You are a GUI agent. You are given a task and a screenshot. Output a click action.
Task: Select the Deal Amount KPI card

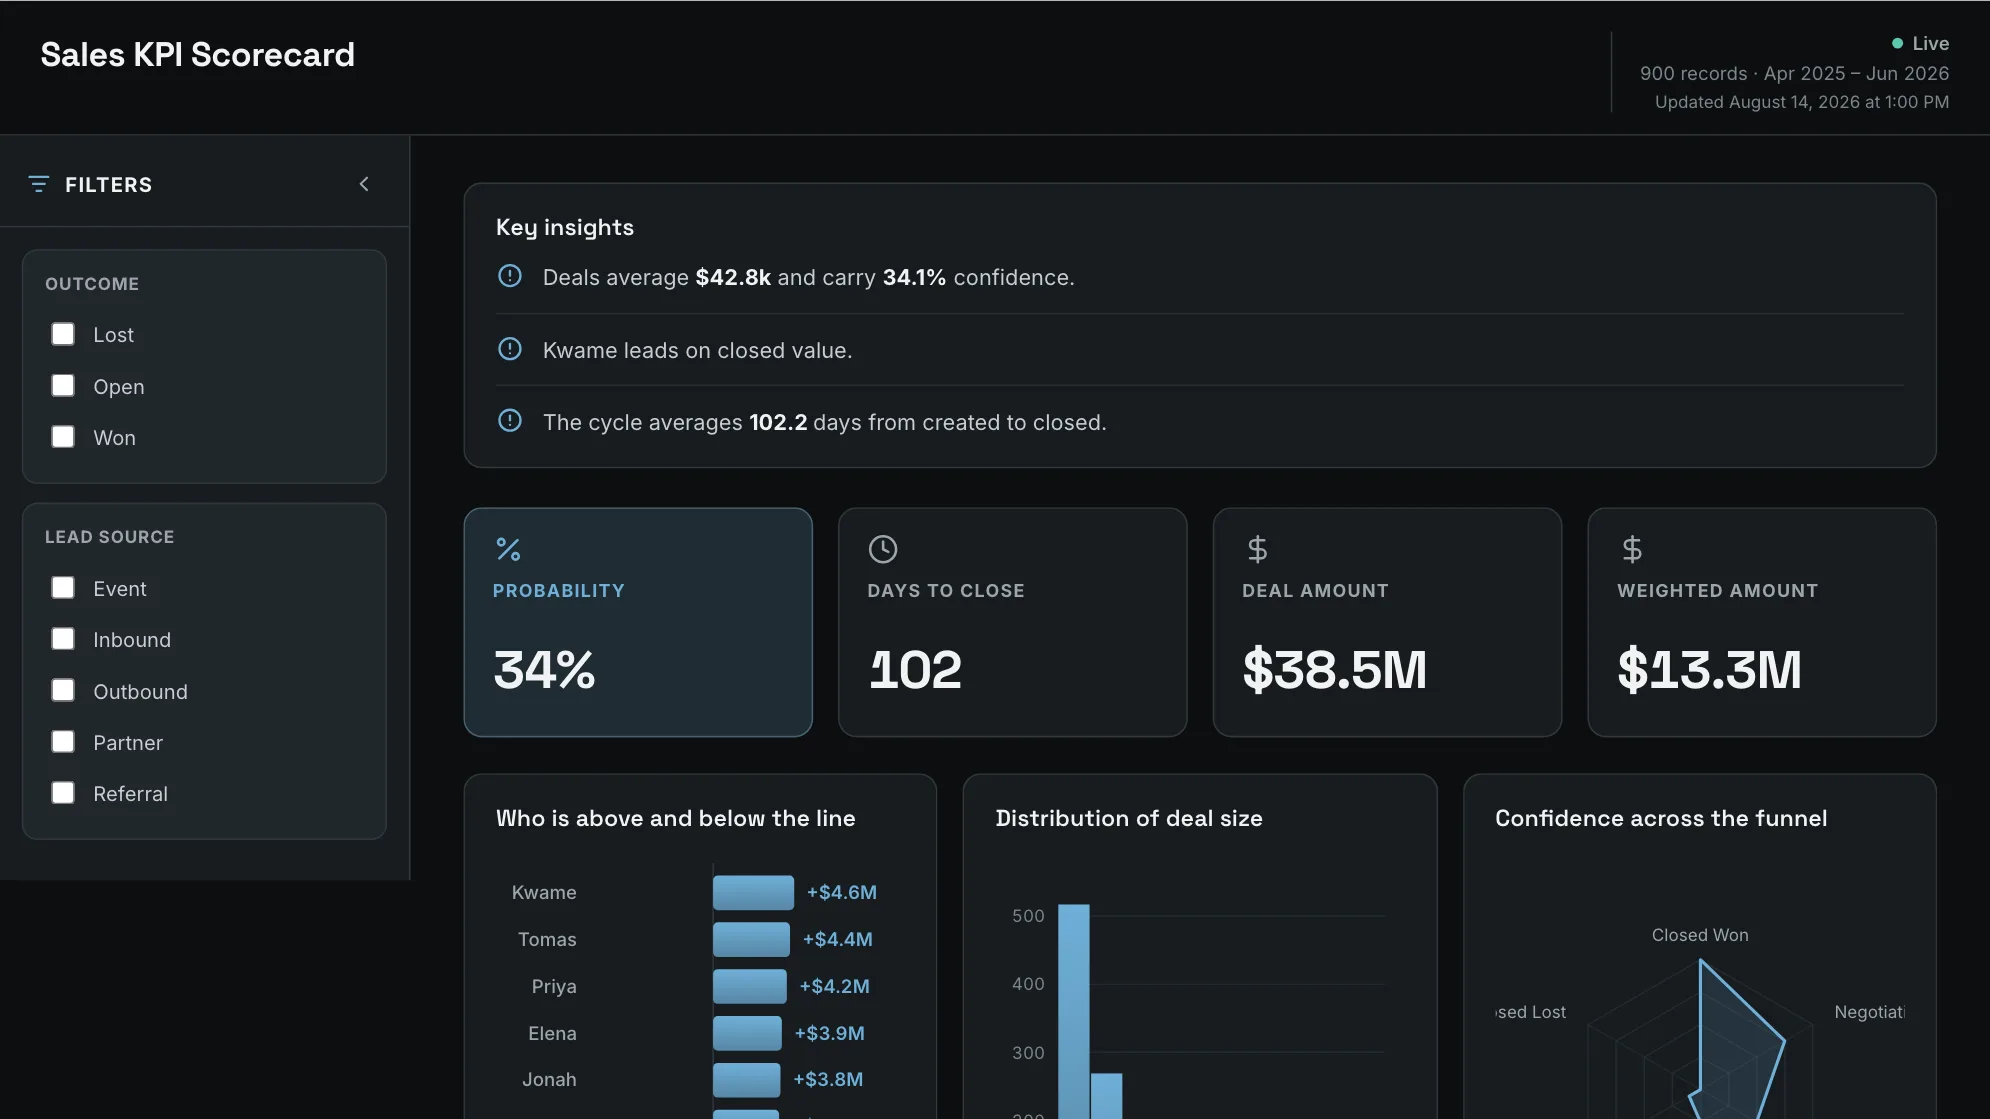(x=1387, y=622)
